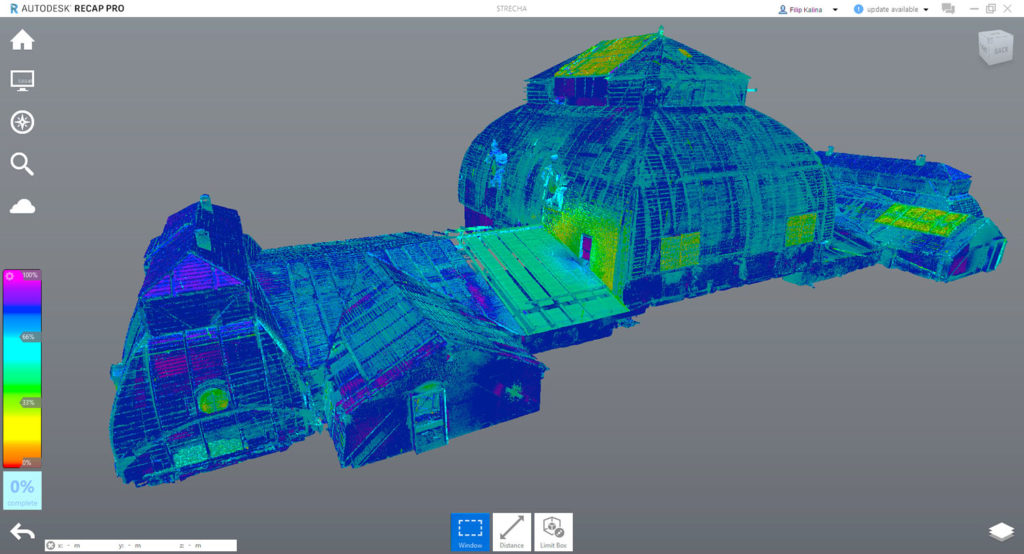
Task: Choose the Limit Box tool
Action: 553,531
